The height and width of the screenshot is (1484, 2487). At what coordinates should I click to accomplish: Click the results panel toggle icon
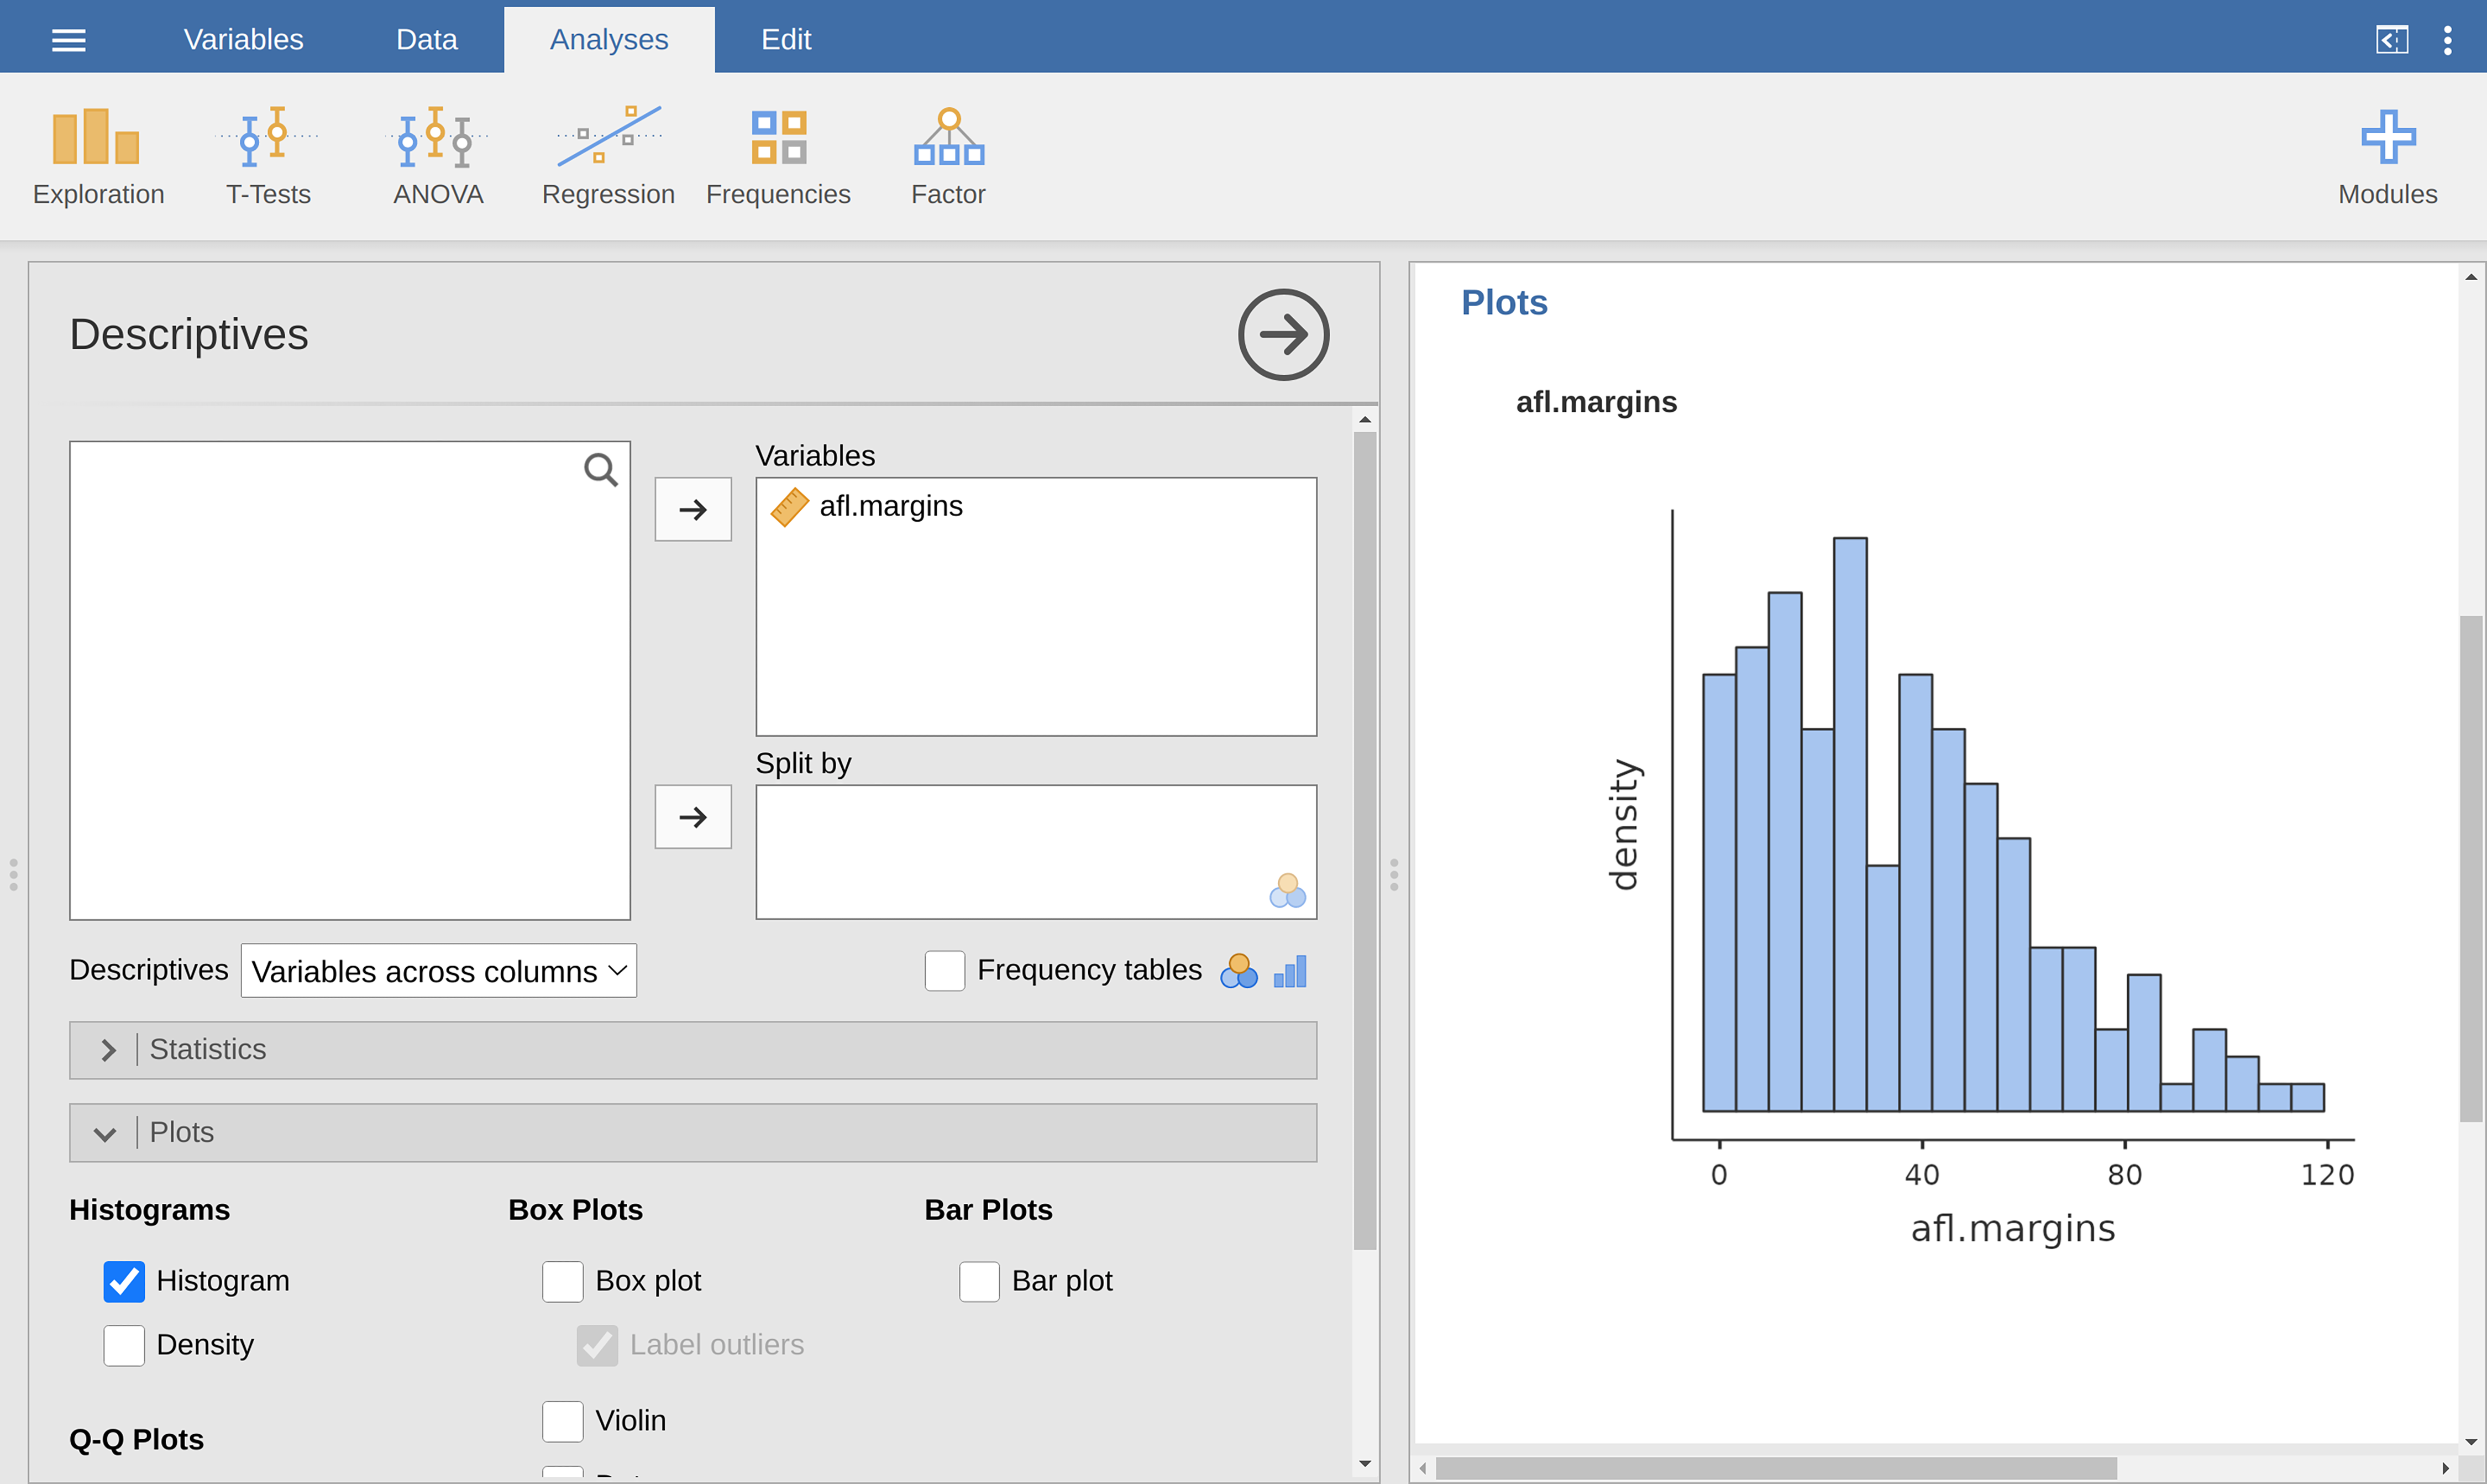tap(2391, 40)
